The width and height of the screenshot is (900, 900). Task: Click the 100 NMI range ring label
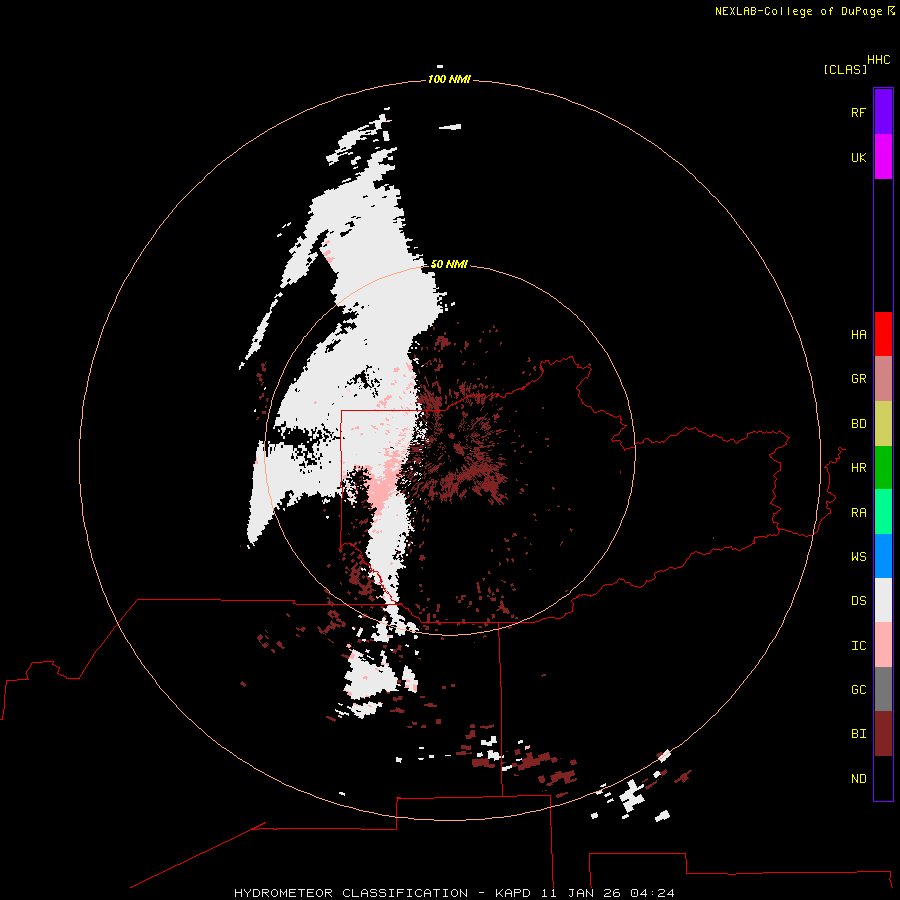[x=449, y=79]
